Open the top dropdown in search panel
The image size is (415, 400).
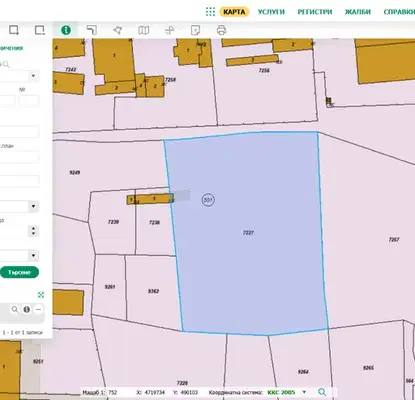coord(20,76)
